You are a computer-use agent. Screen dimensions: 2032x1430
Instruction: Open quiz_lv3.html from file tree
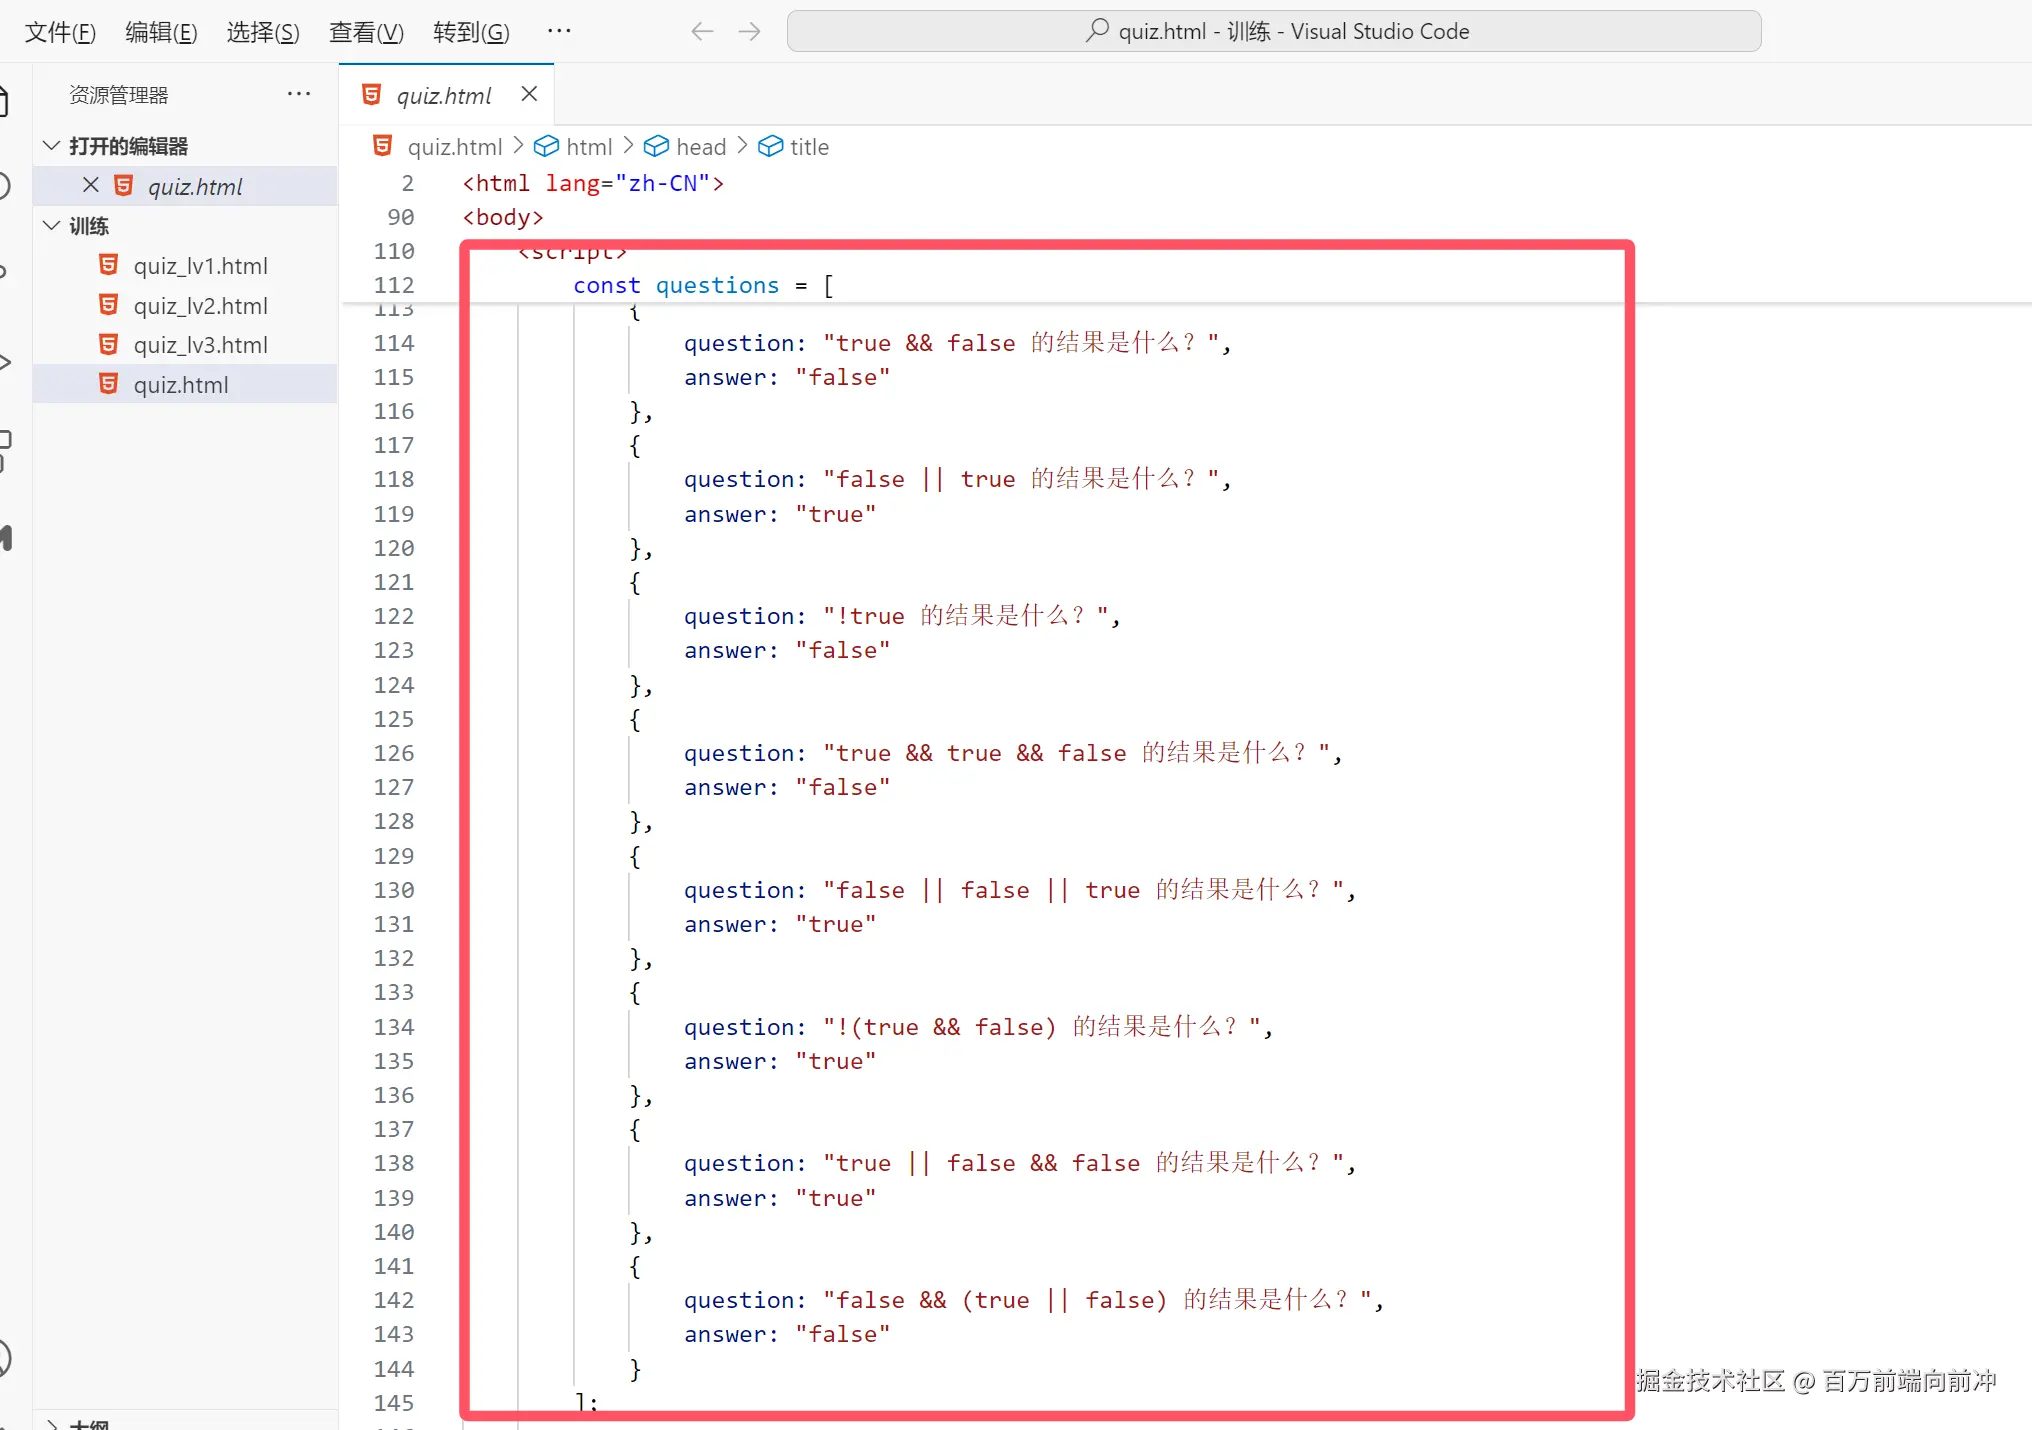click(x=200, y=345)
